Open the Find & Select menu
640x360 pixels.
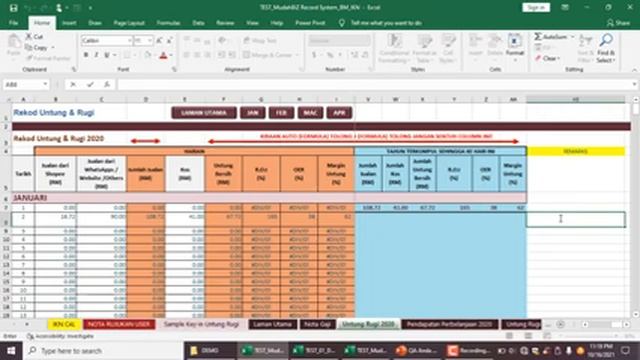pyautogui.click(x=606, y=48)
